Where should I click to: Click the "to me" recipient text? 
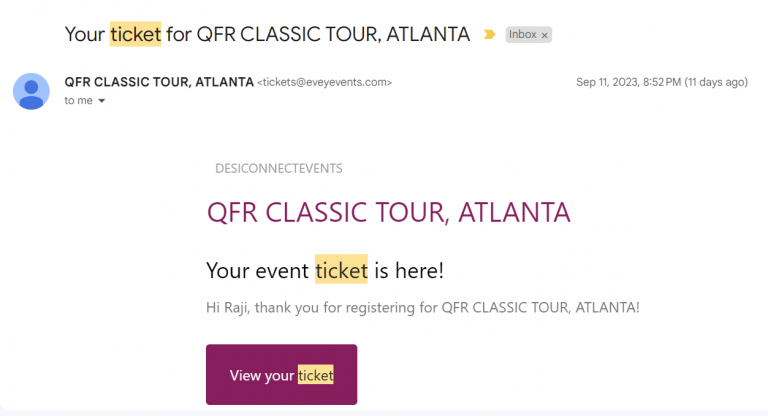tap(77, 101)
